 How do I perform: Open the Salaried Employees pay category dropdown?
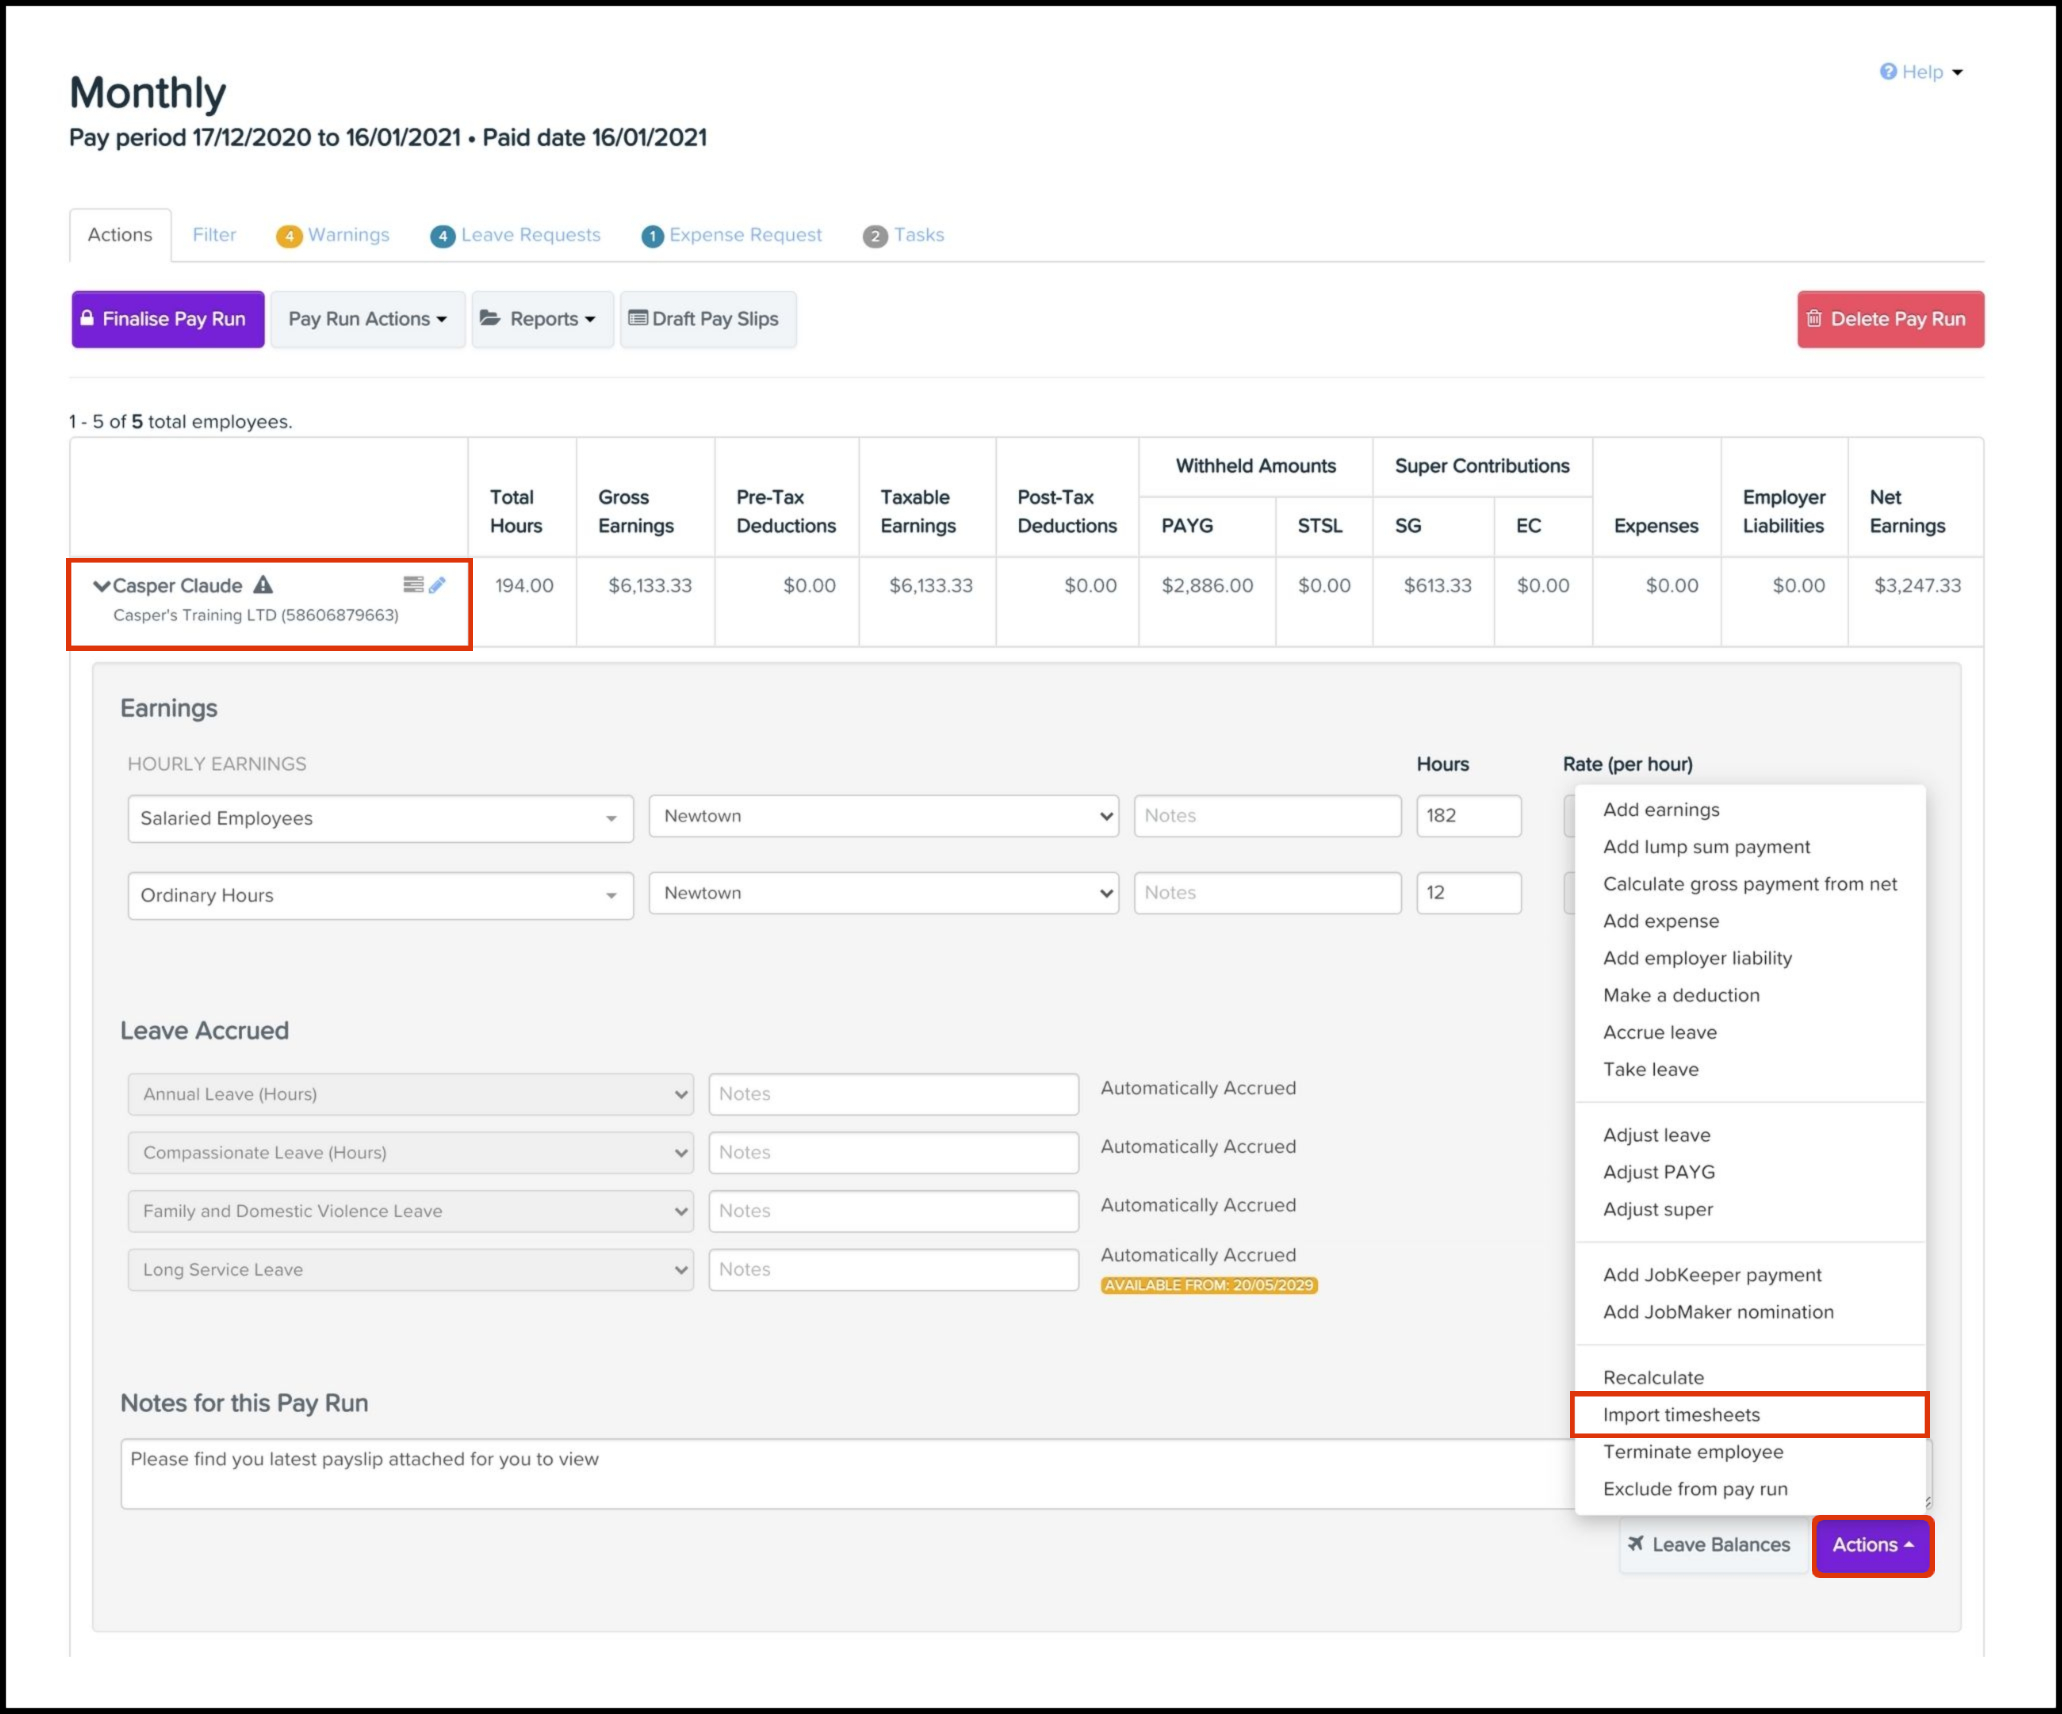pyautogui.click(x=380, y=818)
